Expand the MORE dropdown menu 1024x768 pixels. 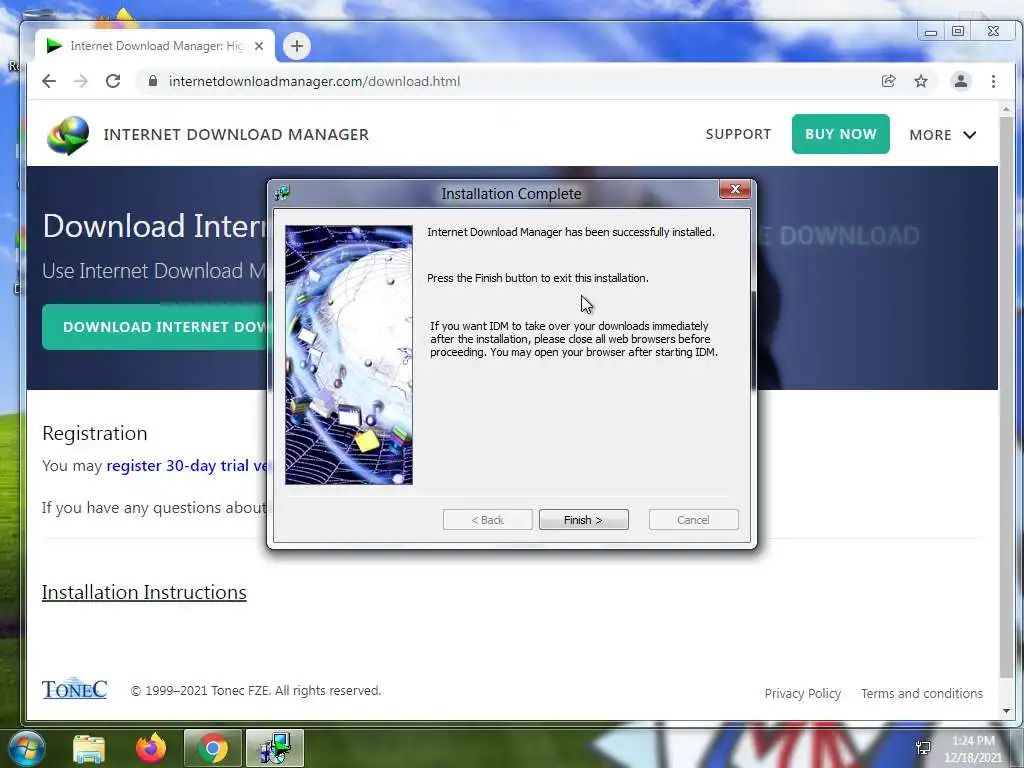[942, 135]
